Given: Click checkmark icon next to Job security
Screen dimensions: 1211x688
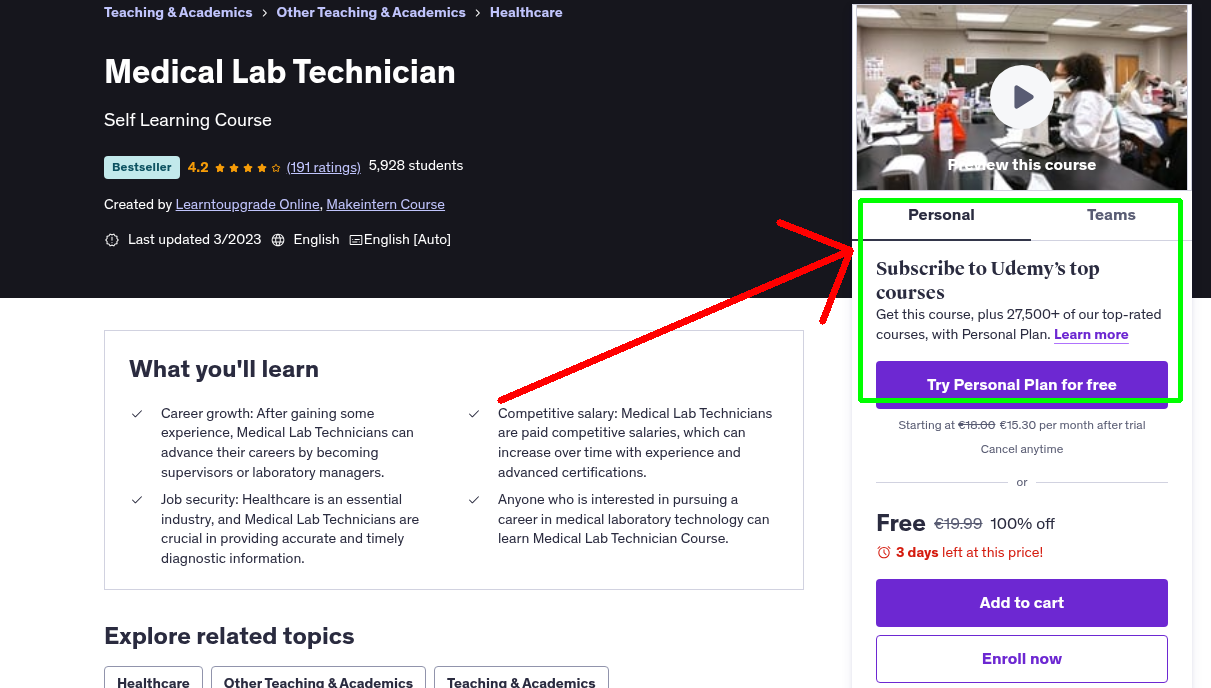Looking at the screenshot, I should [x=137, y=499].
